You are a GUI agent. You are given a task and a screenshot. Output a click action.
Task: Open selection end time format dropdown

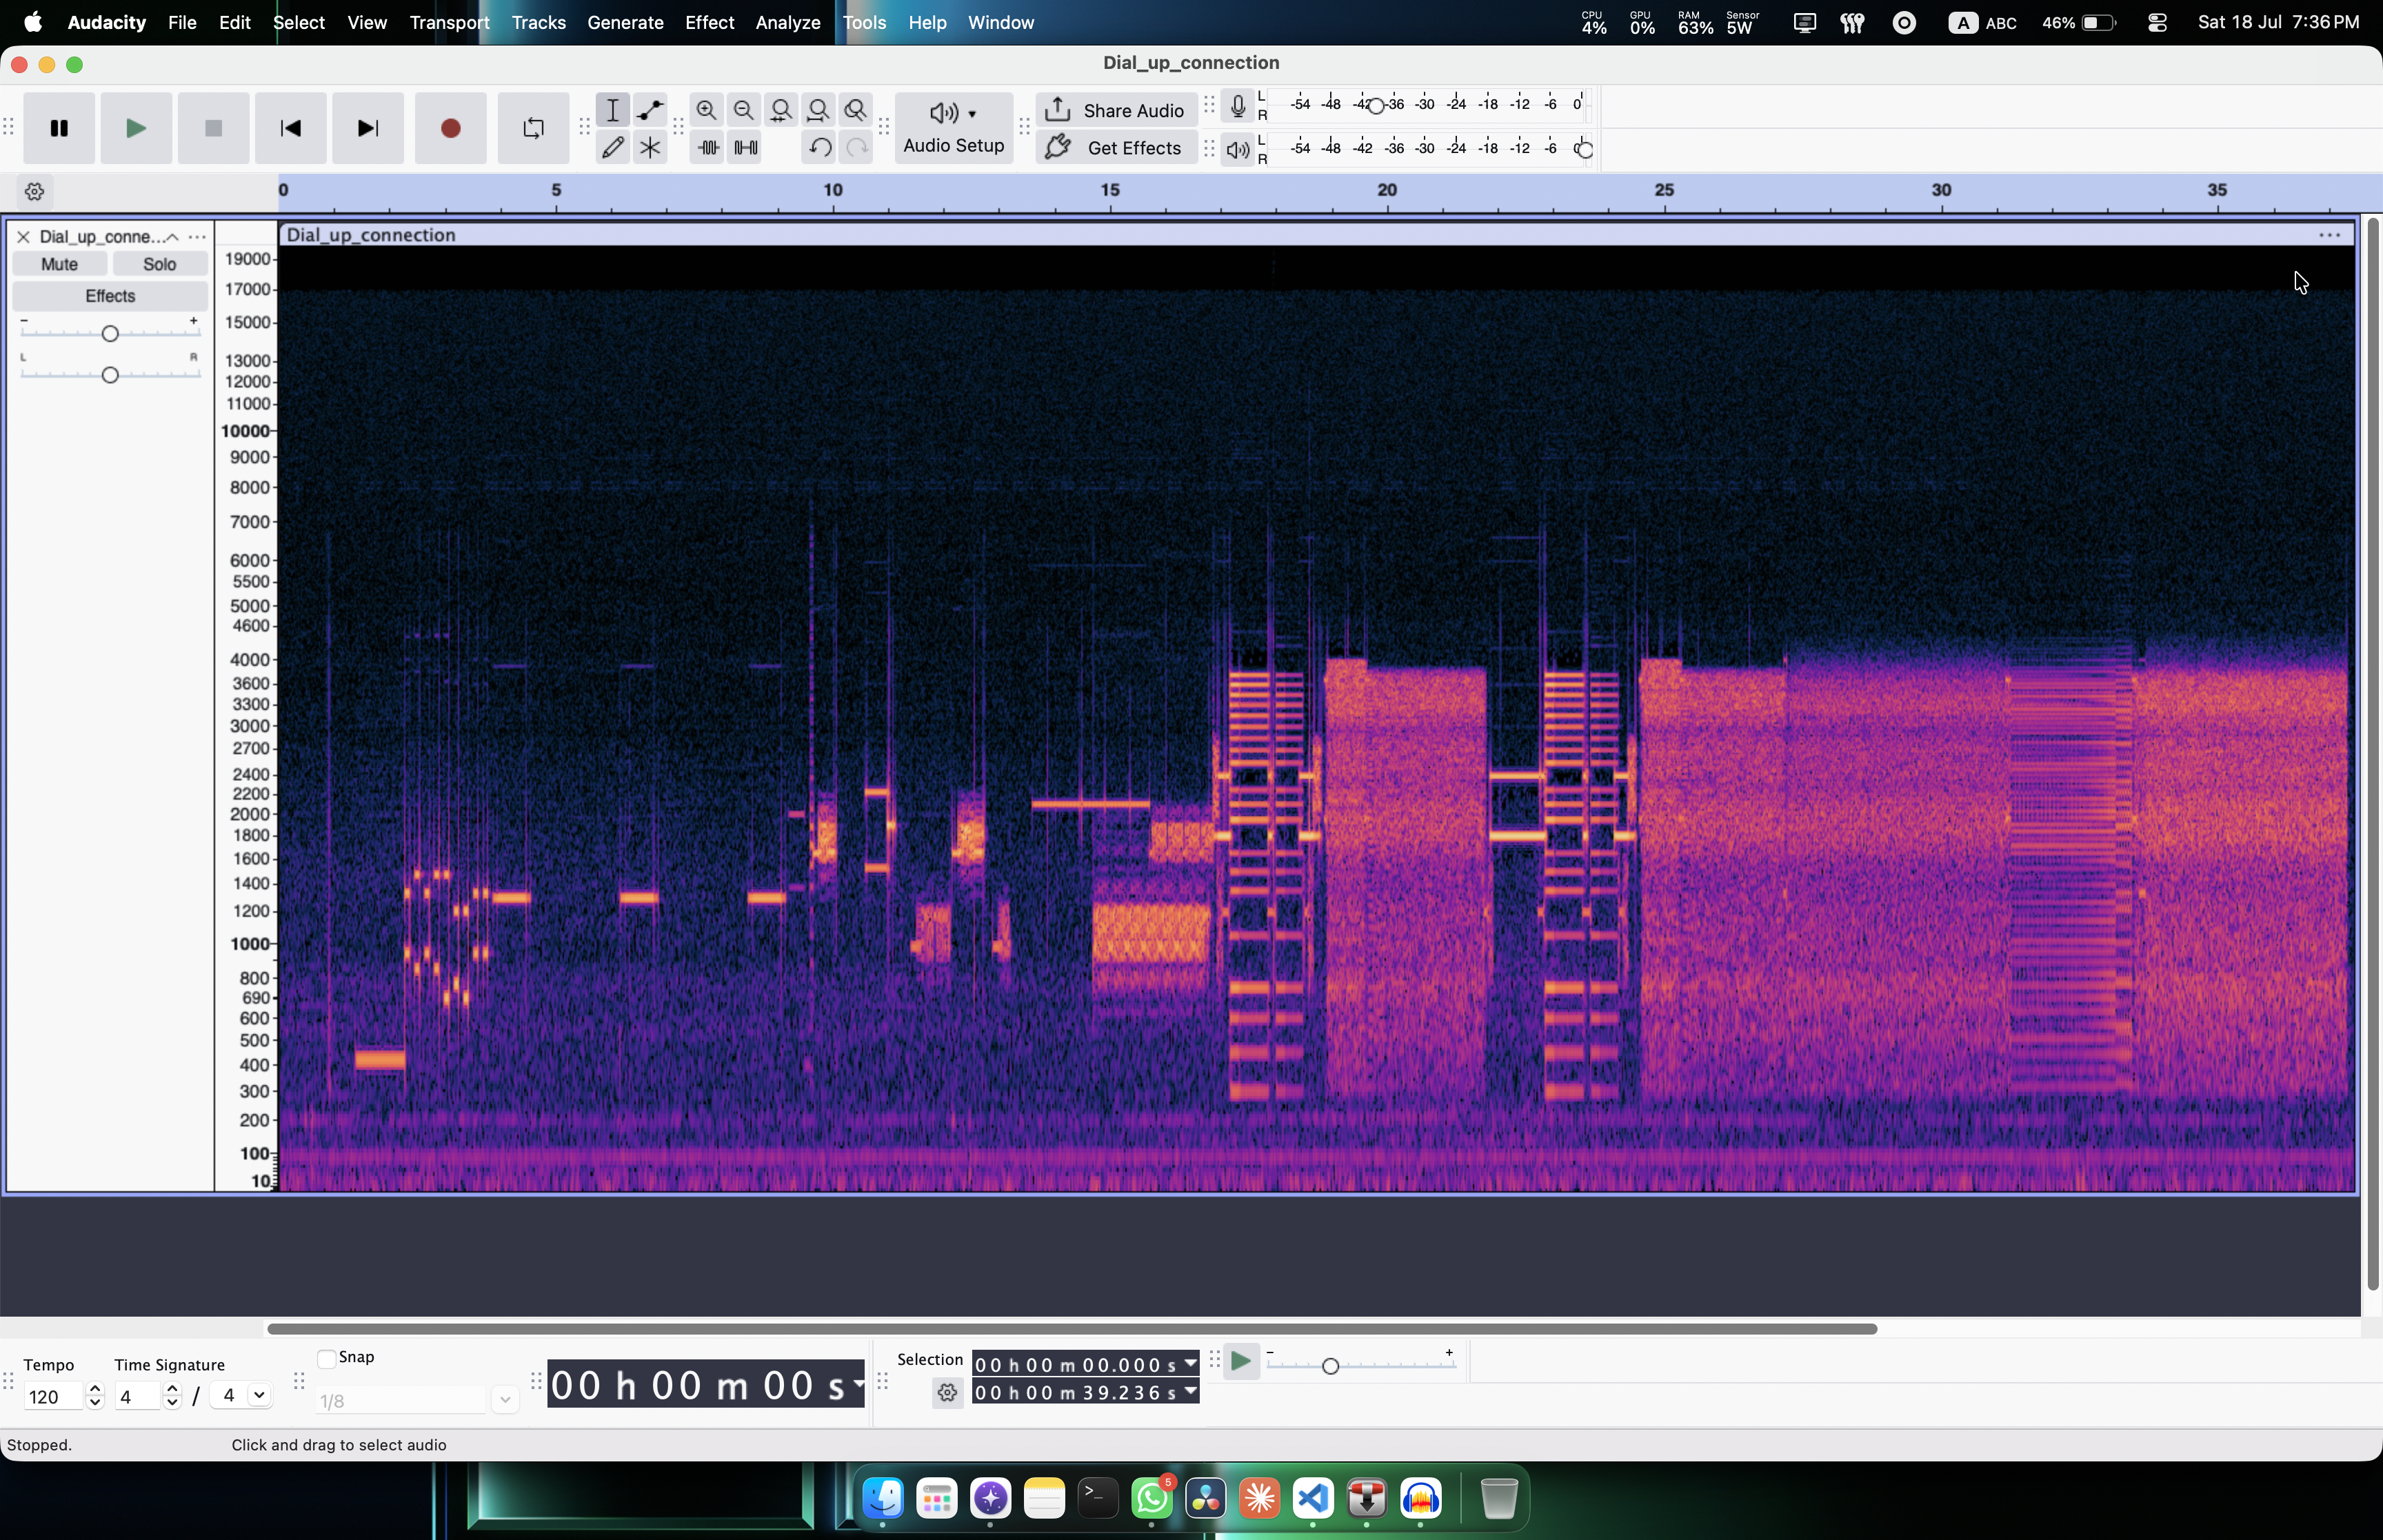click(x=1190, y=1392)
